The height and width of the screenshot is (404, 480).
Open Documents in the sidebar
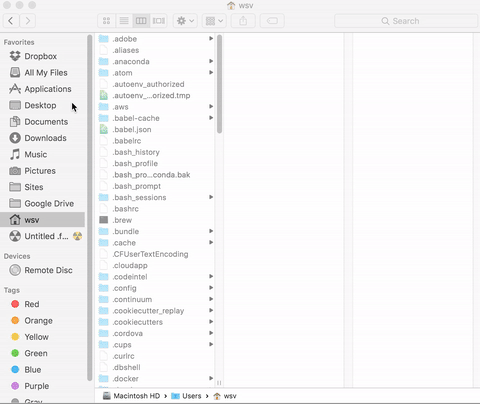pyautogui.click(x=42, y=122)
